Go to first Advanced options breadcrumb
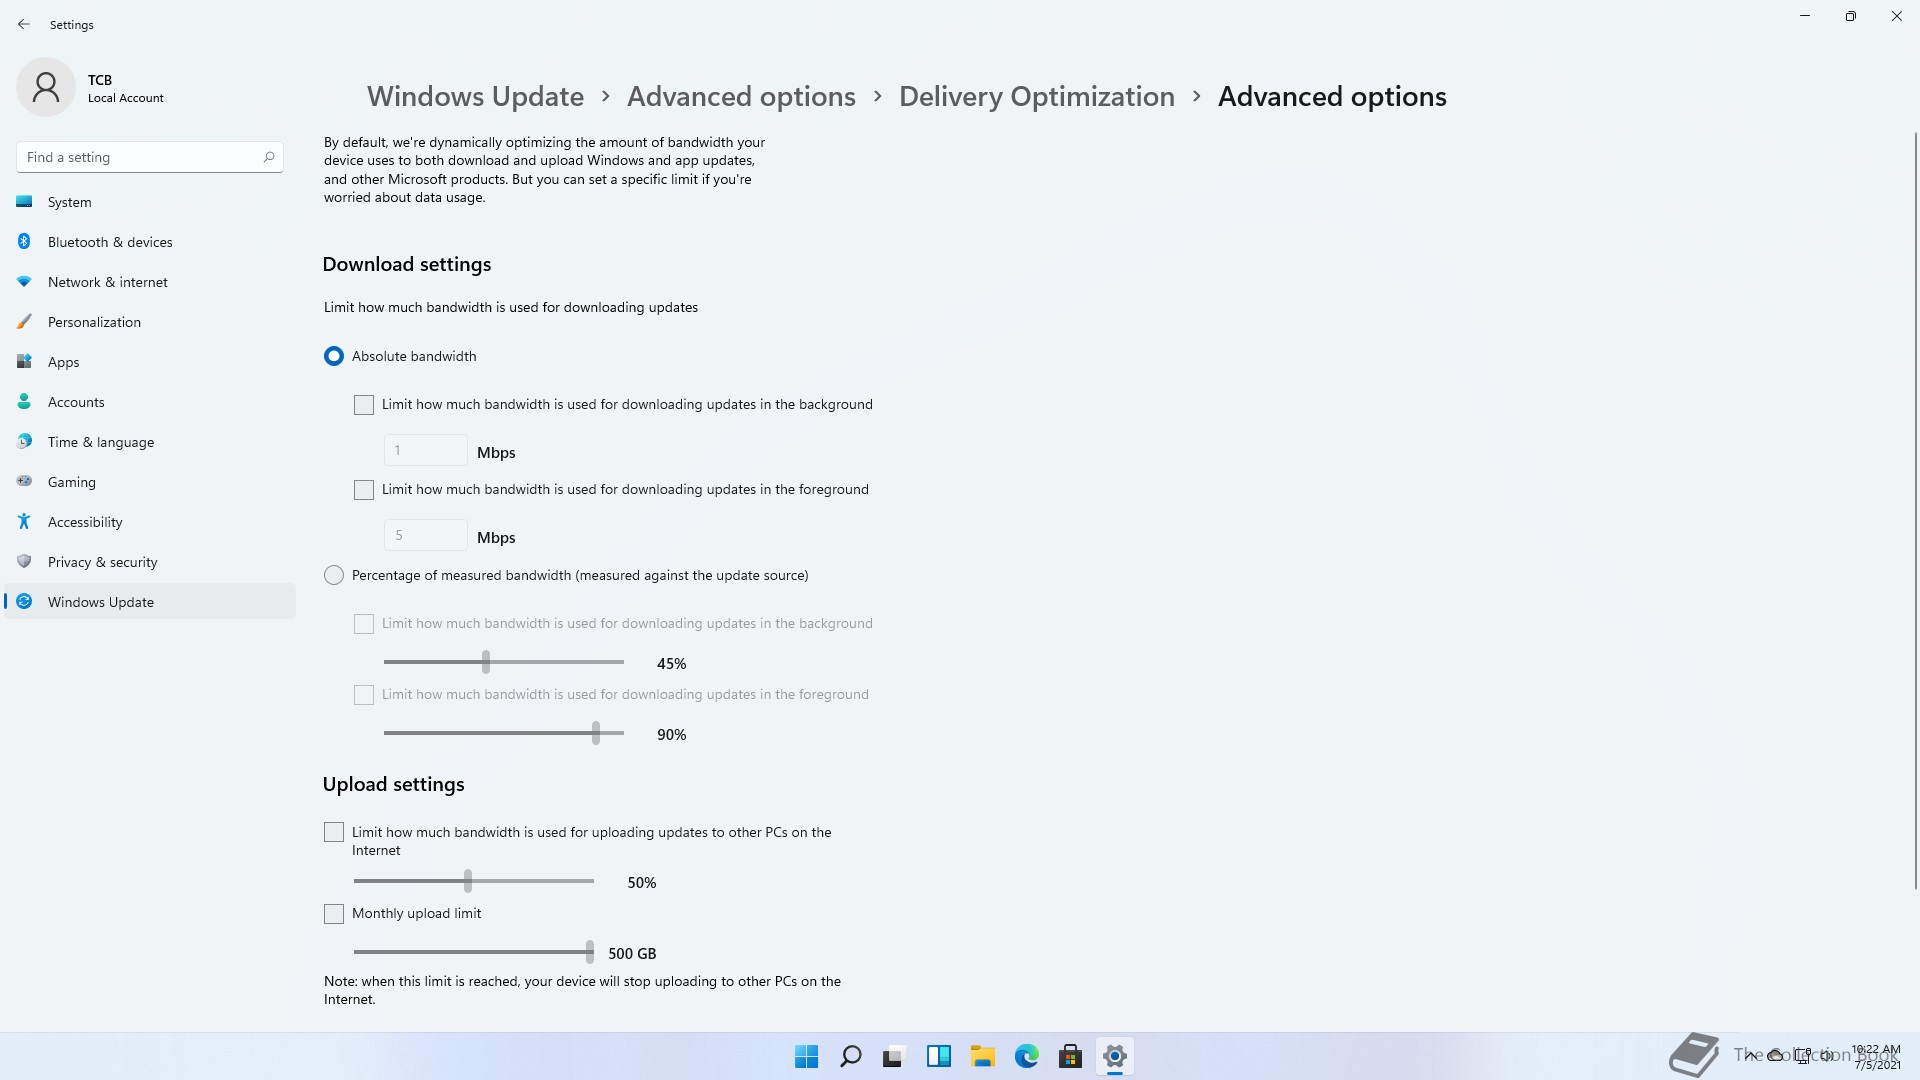The image size is (1920, 1080). (741, 96)
